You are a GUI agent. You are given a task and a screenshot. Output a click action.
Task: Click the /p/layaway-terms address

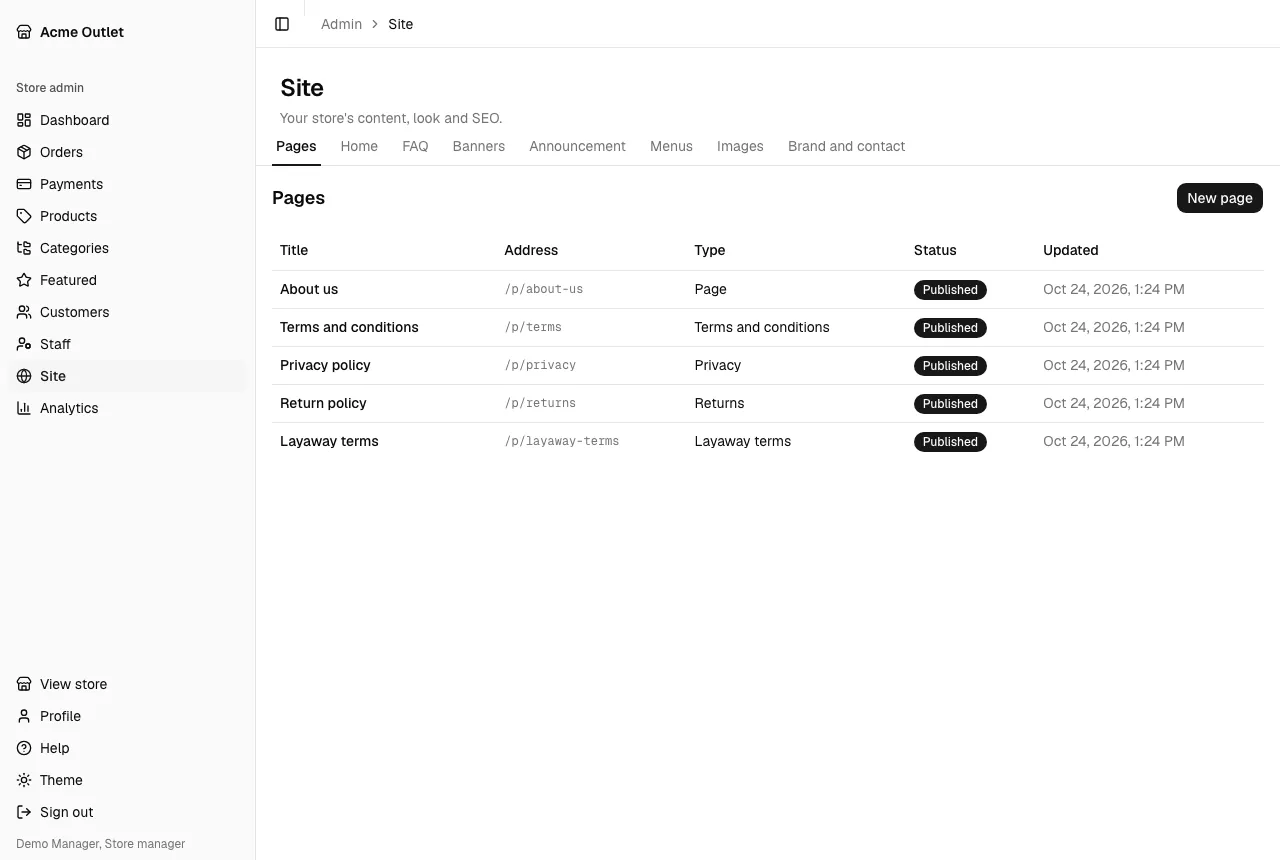tap(562, 441)
